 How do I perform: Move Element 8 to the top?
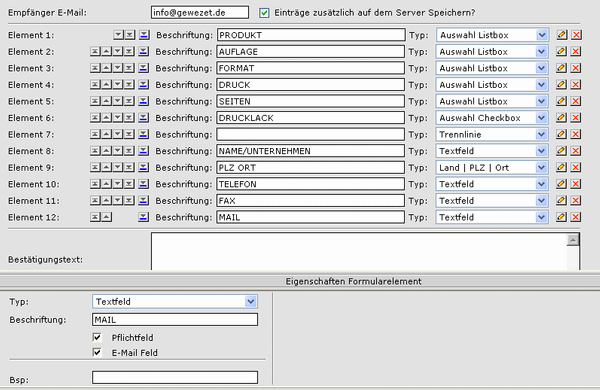[x=95, y=151]
